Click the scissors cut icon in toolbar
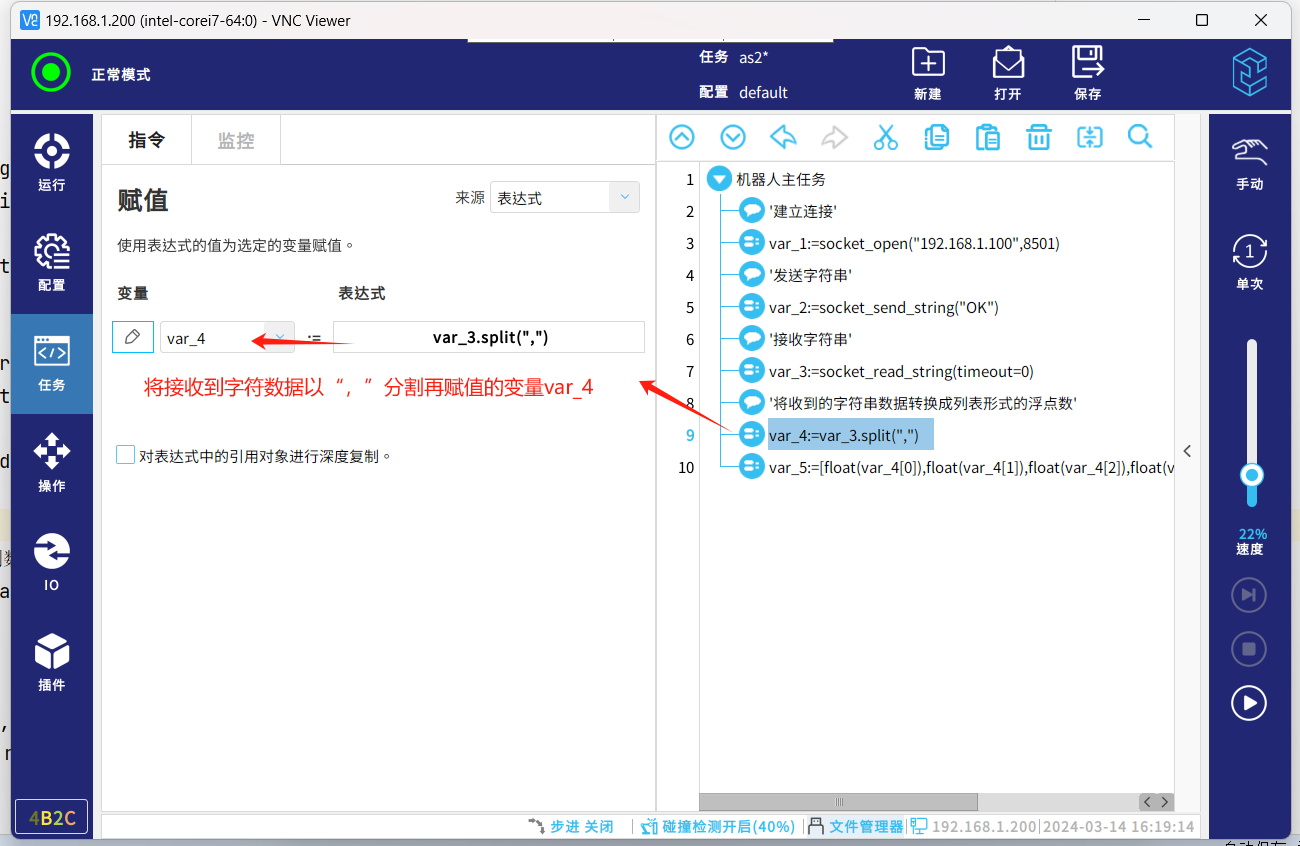This screenshot has width=1300, height=846. click(x=885, y=137)
